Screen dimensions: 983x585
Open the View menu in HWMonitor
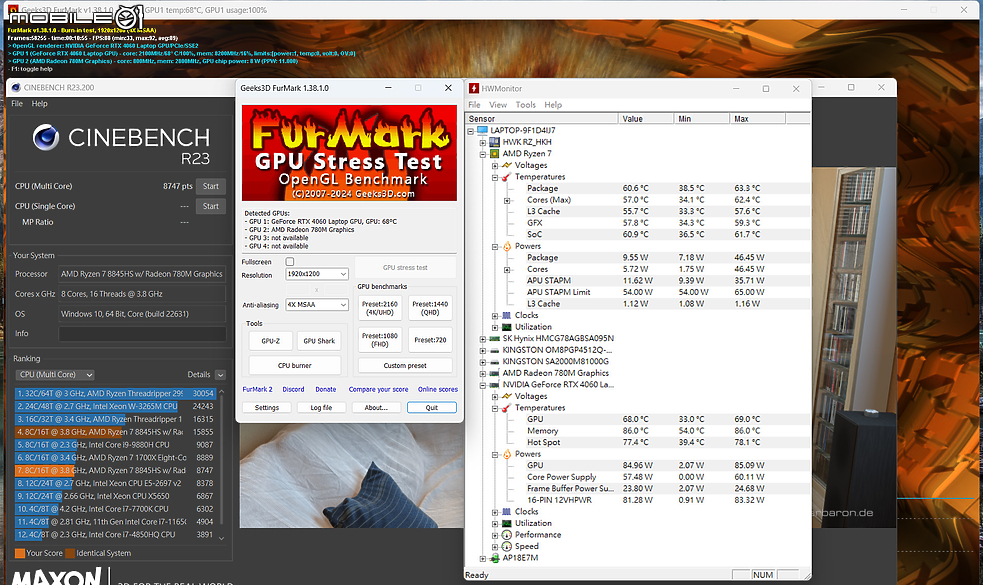[498, 105]
